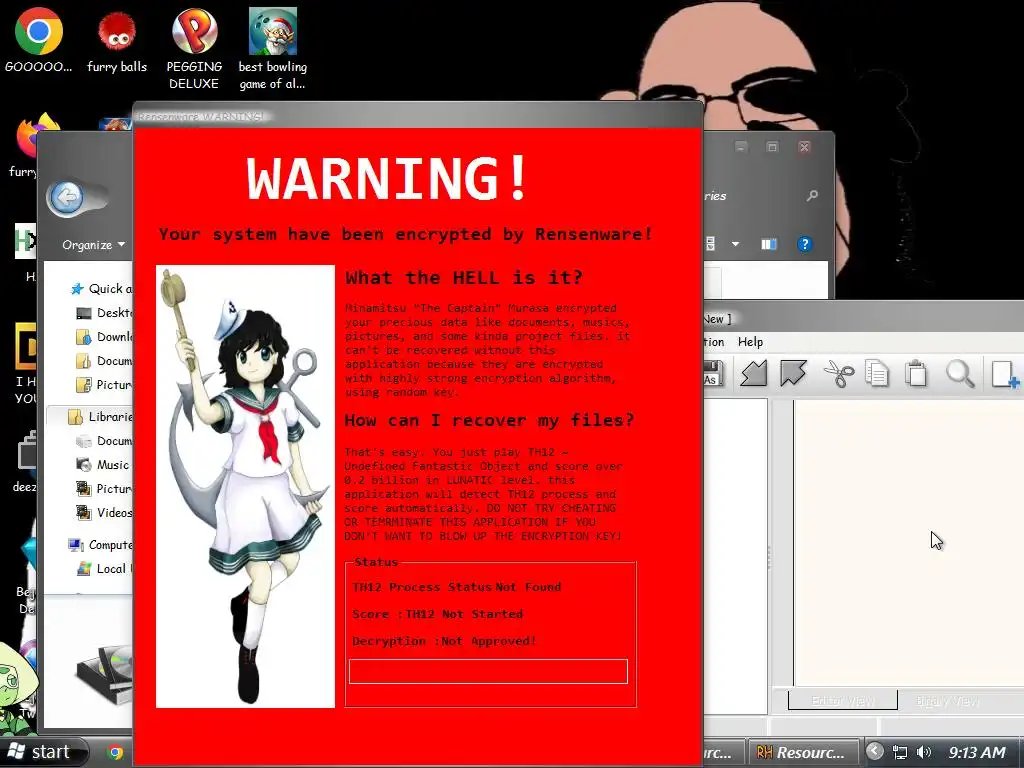Launch the furry balls desktop icon
Screen dimensions: 1024x768
[x=117, y=40]
